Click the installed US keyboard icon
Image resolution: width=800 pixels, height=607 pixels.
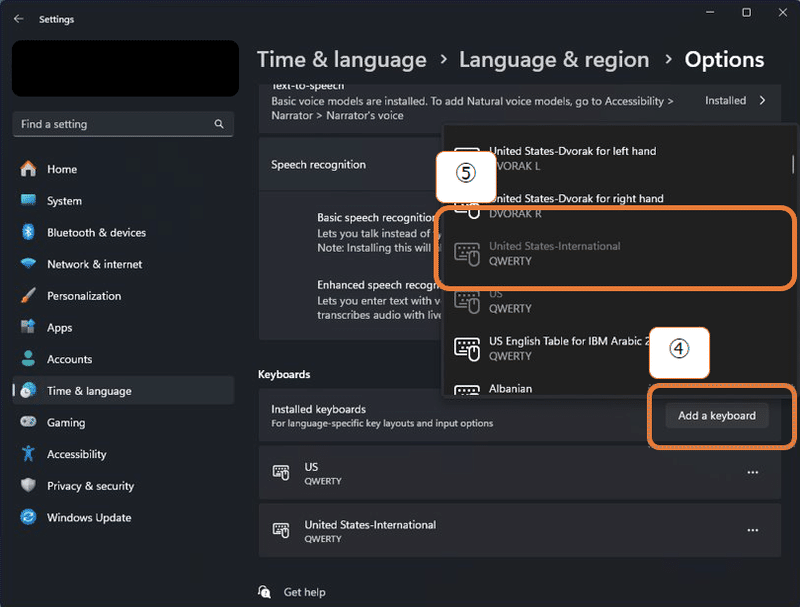[281, 472]
